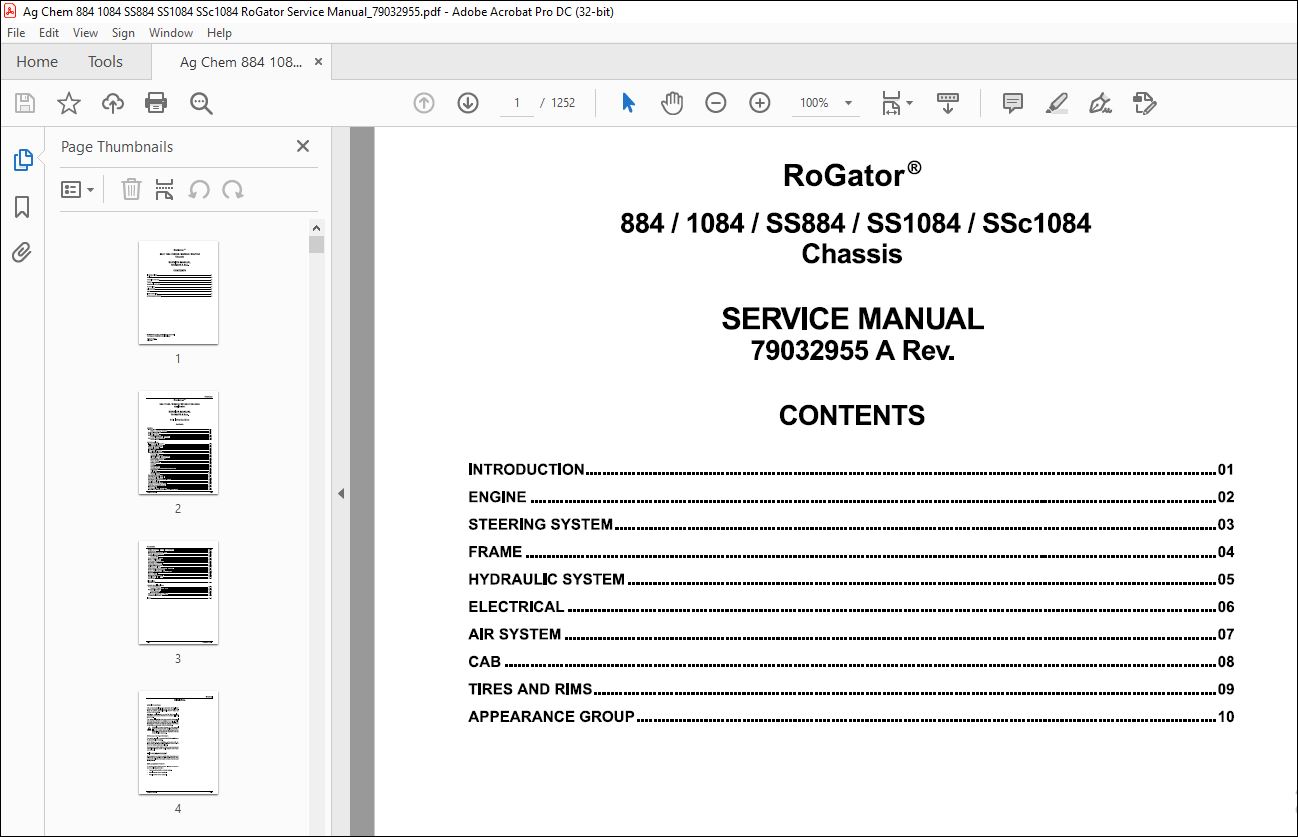The image size is (1298, 837).
Task: Open the Help menu
Action: coord(219,33)
